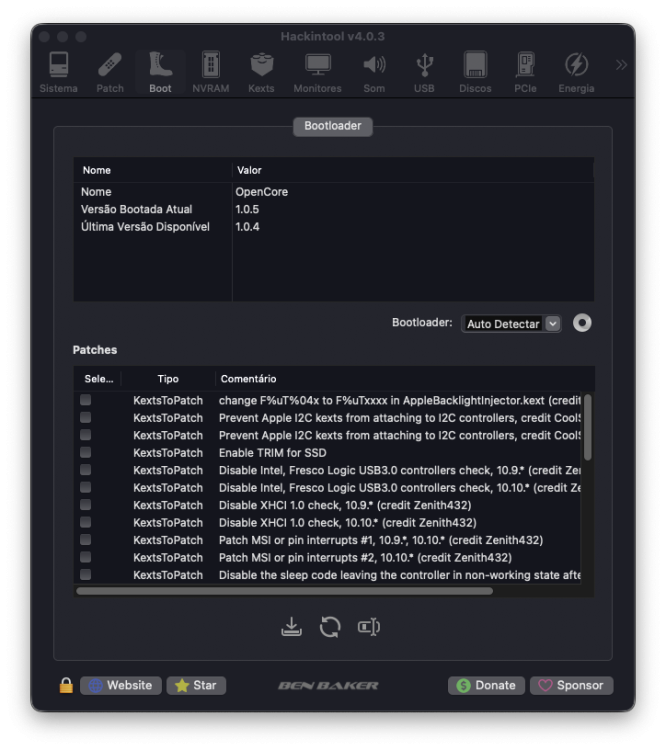The image size is (666, 750).
Task: Open the Som audio section
Action: [374, 72]
